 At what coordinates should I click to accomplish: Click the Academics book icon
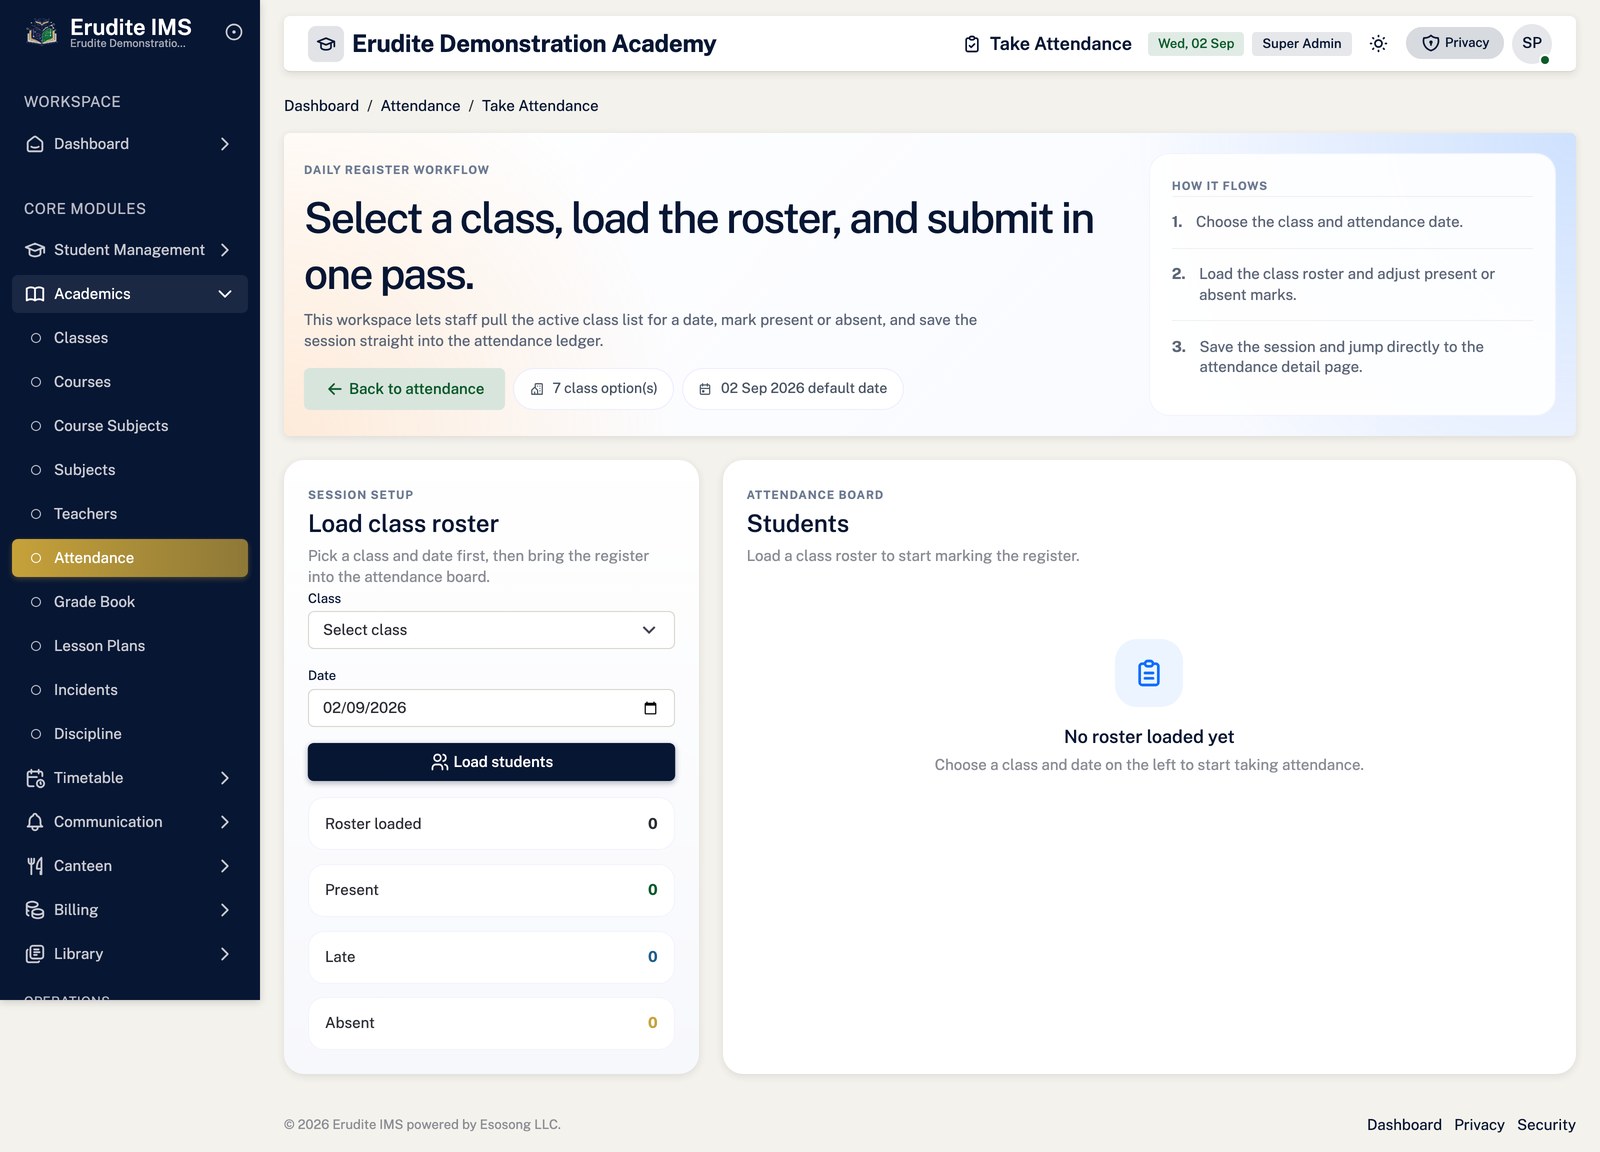[35, 294]
